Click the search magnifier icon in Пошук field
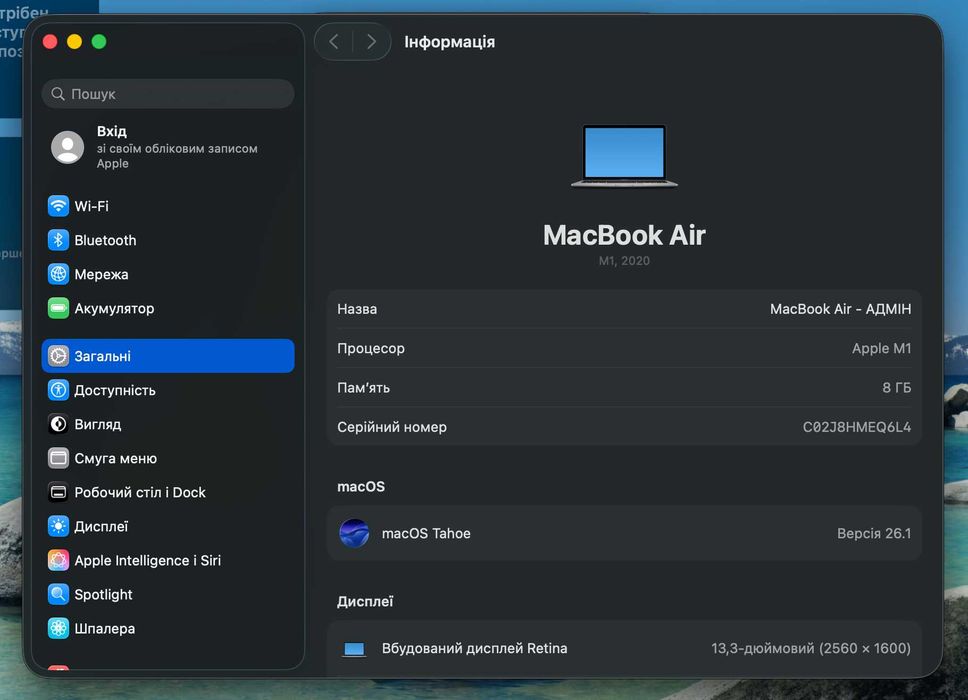The image size is (968, 700). coord(58,94)
